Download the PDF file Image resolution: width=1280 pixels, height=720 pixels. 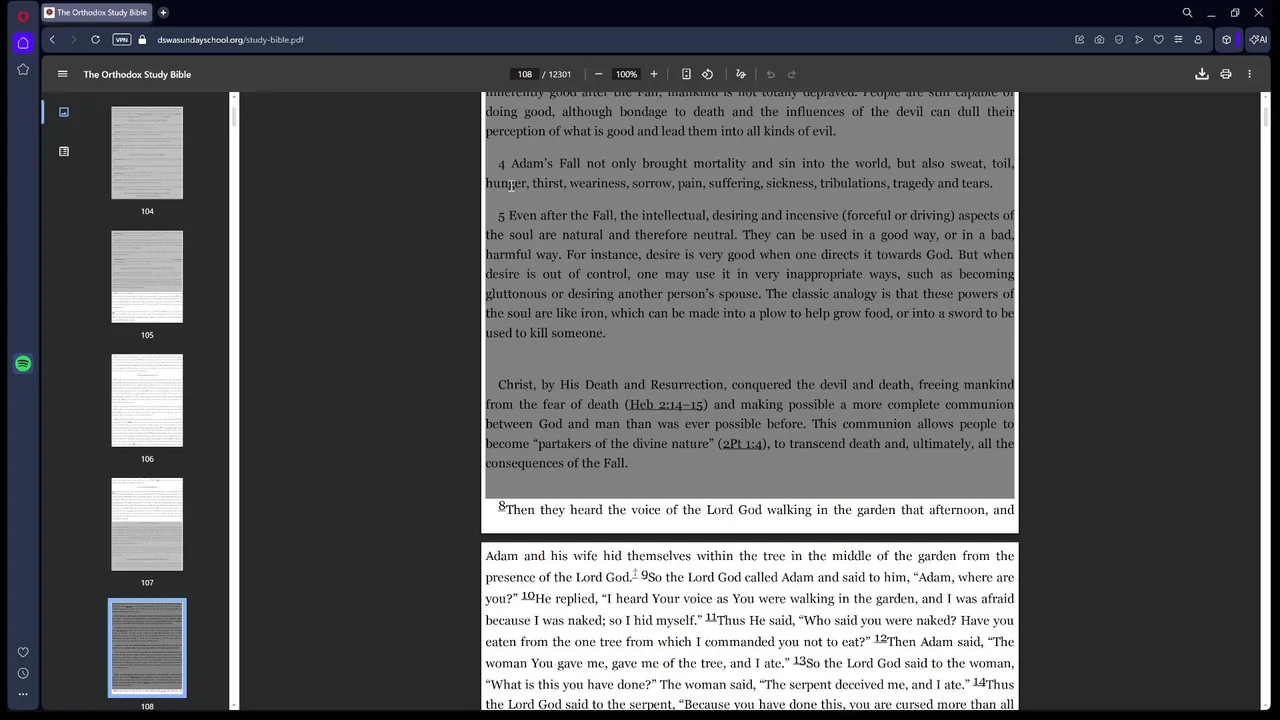[x=1202, y=74]
